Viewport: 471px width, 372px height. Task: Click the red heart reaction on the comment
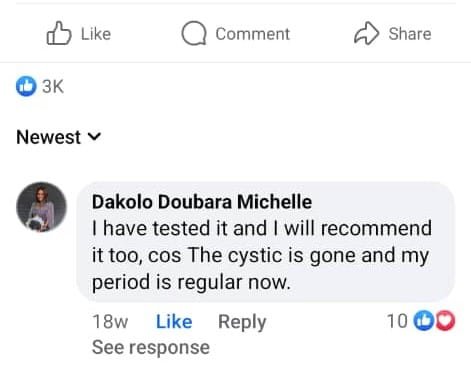[x=446, y=321]
